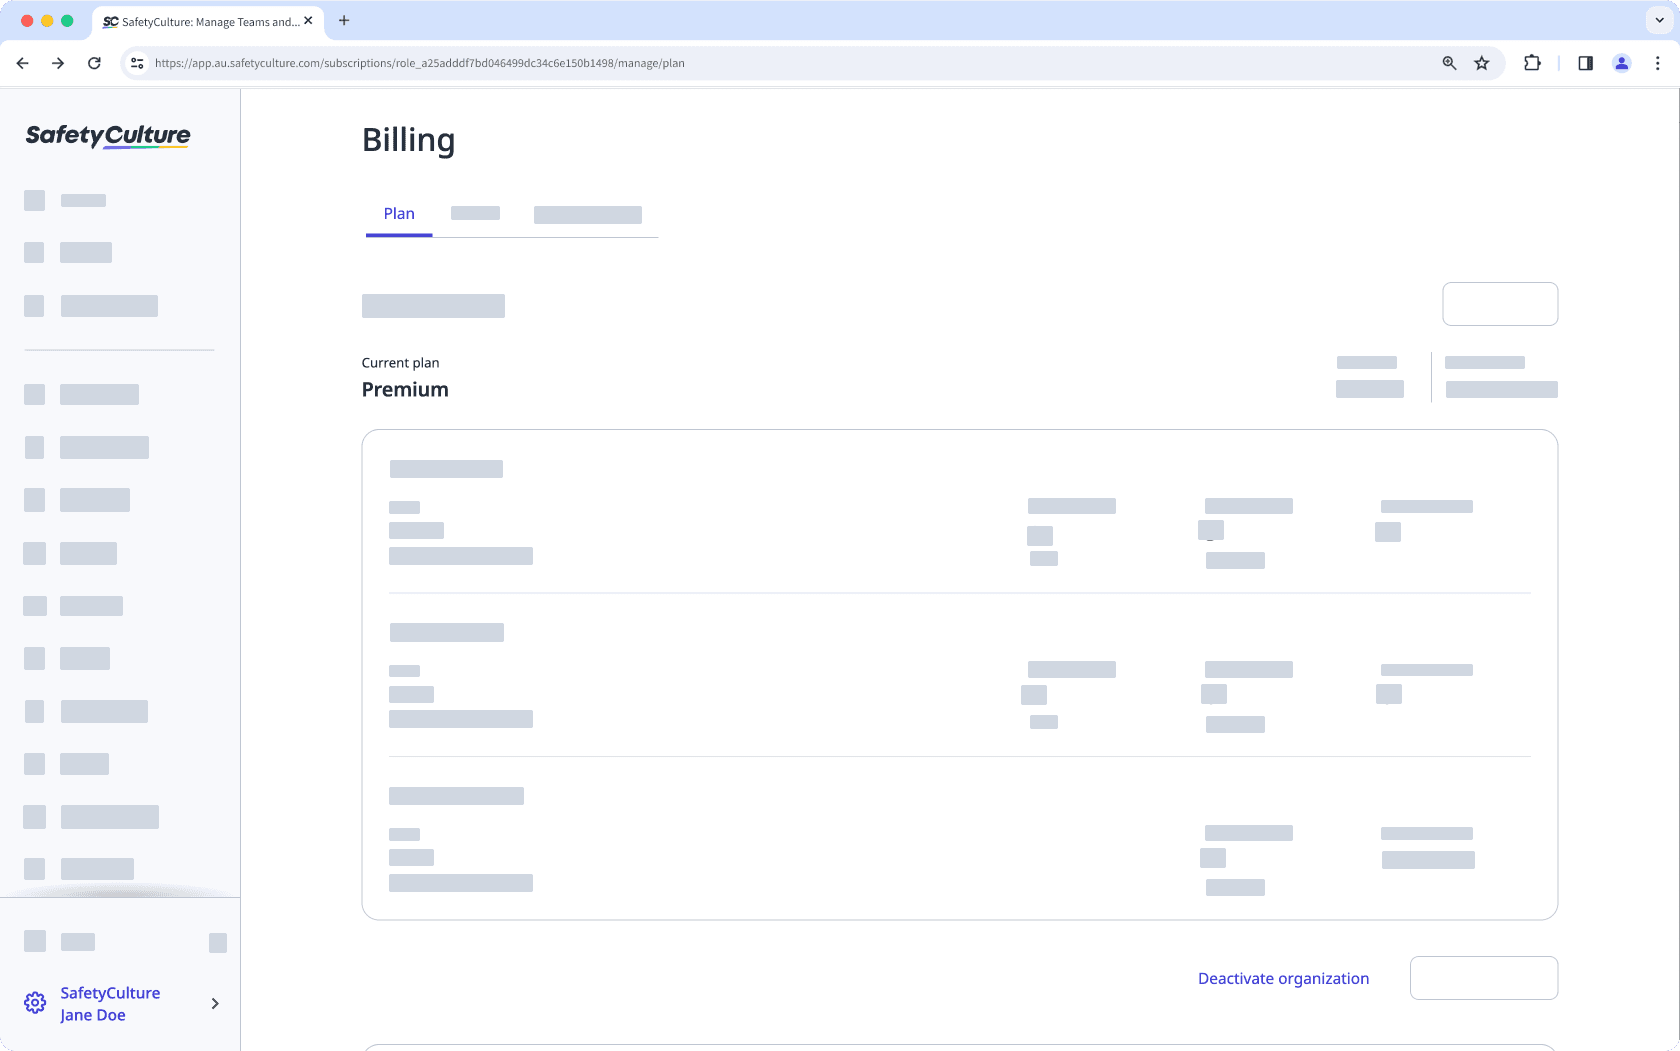Bookmark this page using the star icon

1482,63
